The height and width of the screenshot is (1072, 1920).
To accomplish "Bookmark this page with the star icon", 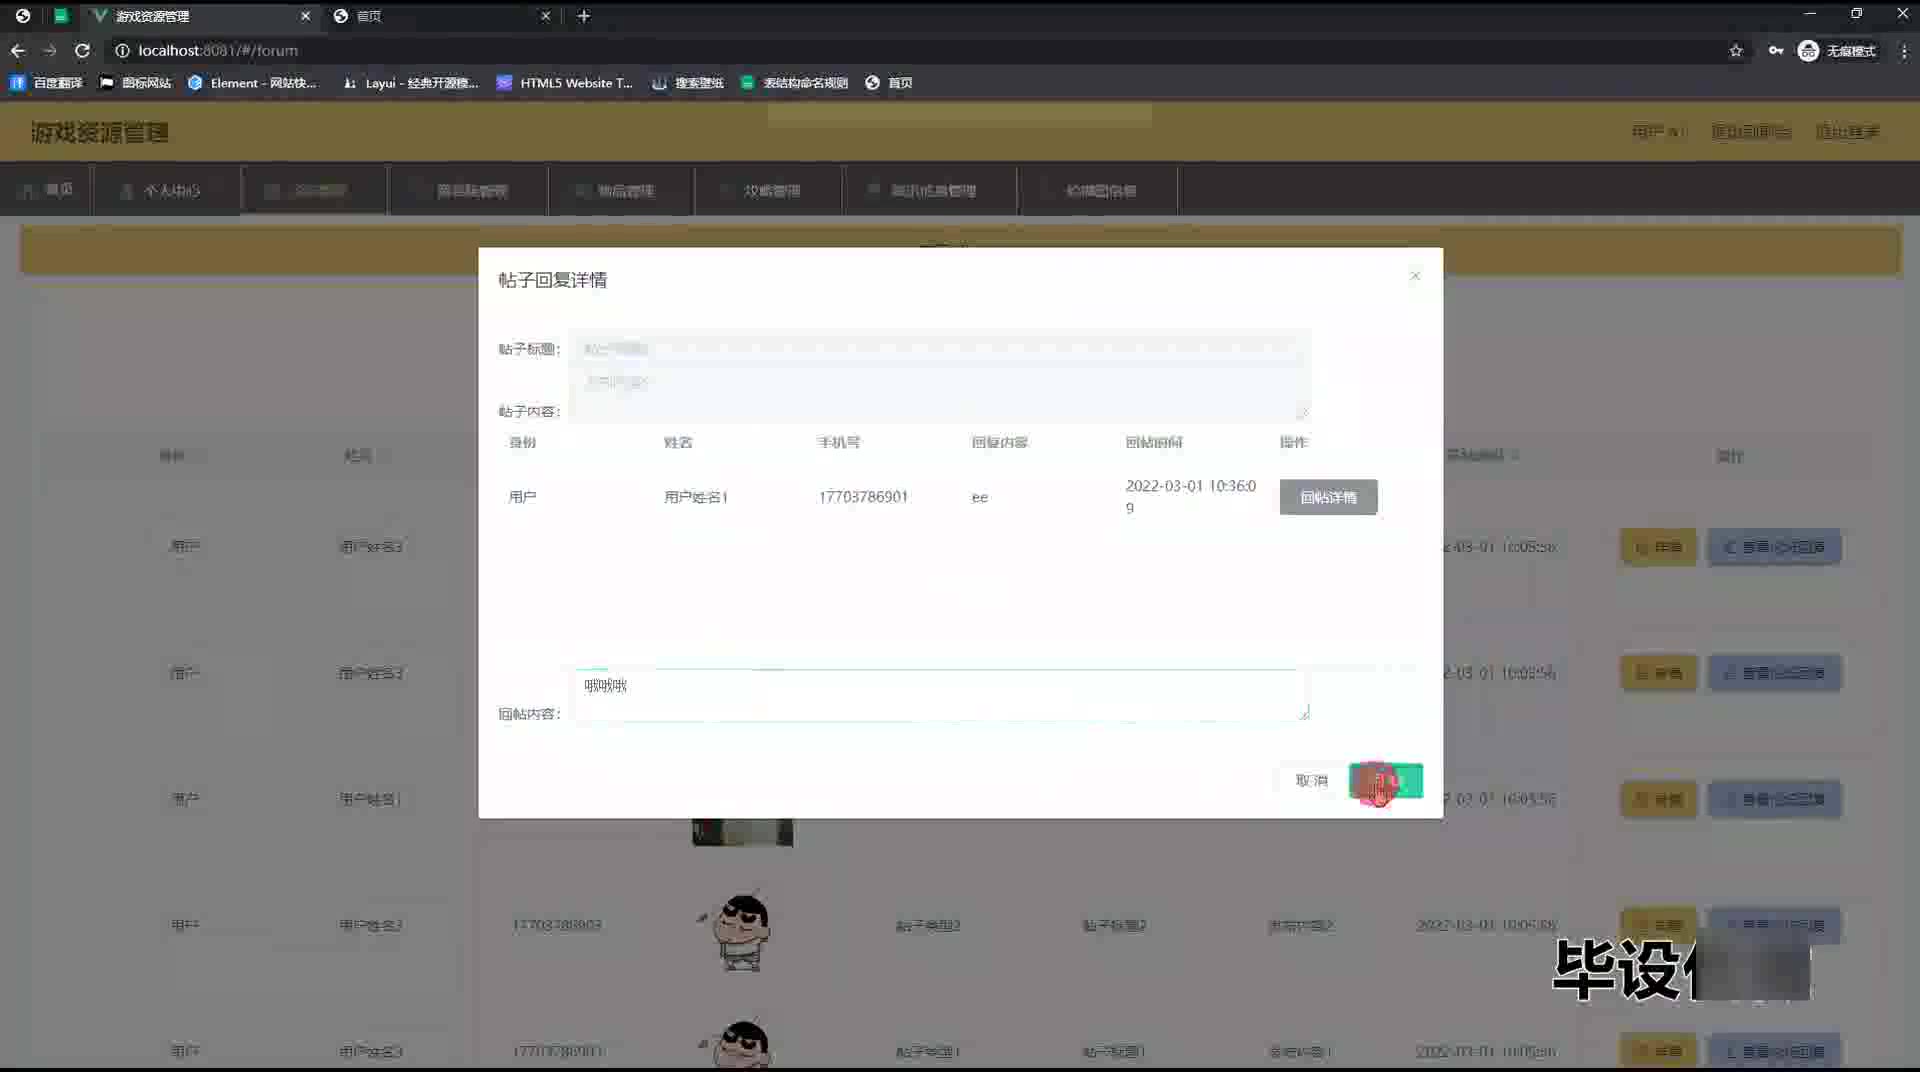I will click(x=1736, y=51).
